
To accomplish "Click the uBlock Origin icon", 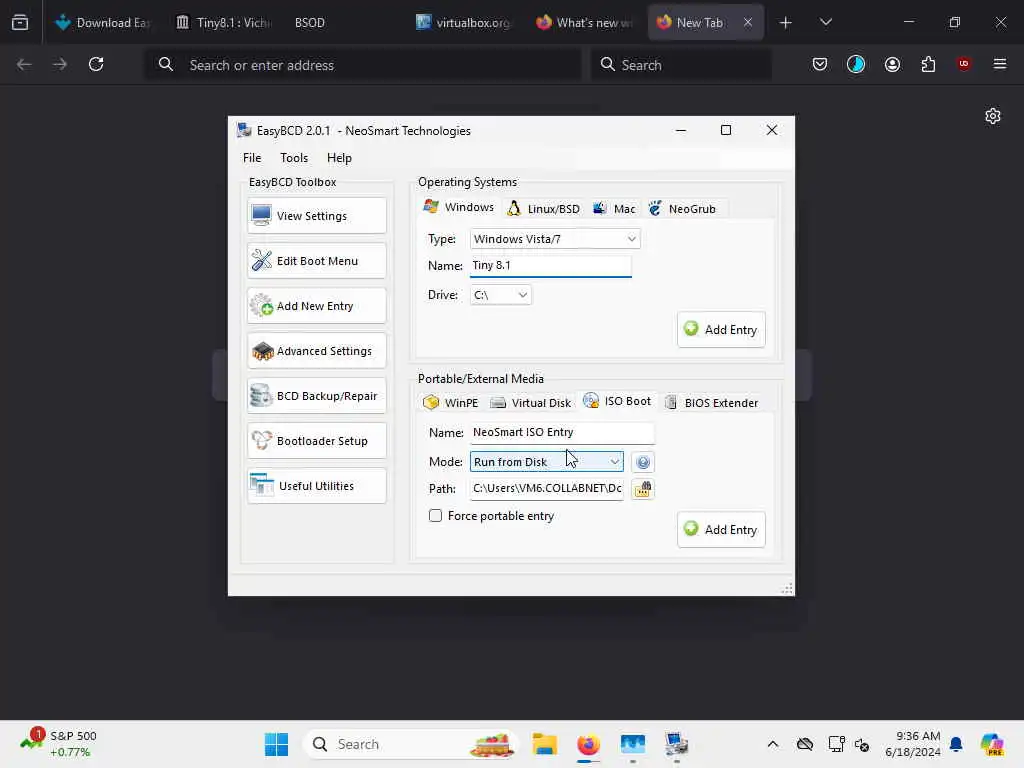I will point(964,64).
